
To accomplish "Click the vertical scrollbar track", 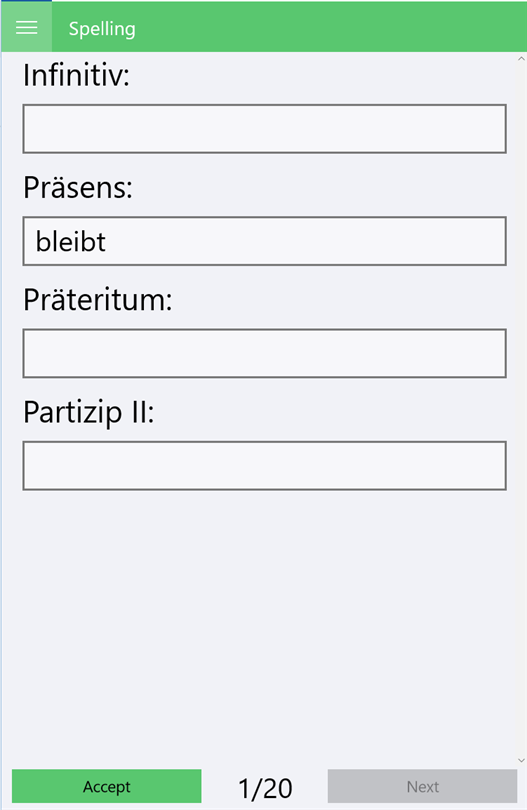I will click(x=521, y=410).
